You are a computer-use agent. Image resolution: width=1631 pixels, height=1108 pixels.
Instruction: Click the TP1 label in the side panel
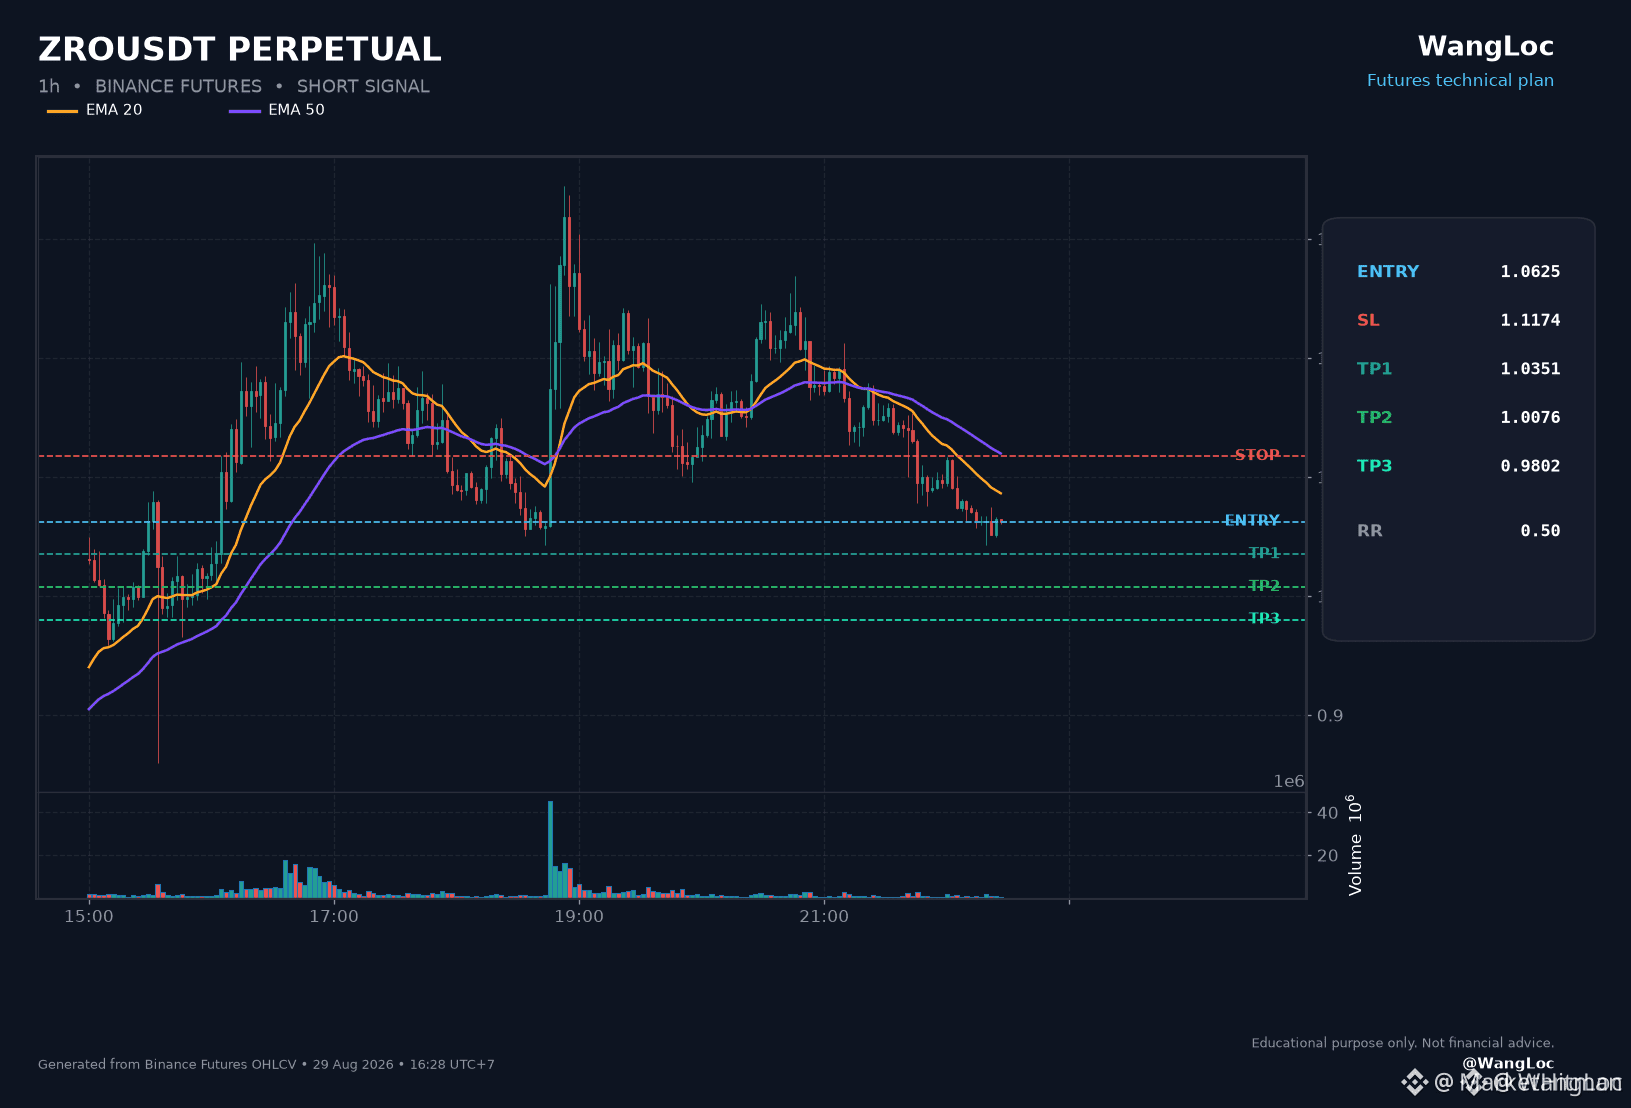click(1374, 369)
